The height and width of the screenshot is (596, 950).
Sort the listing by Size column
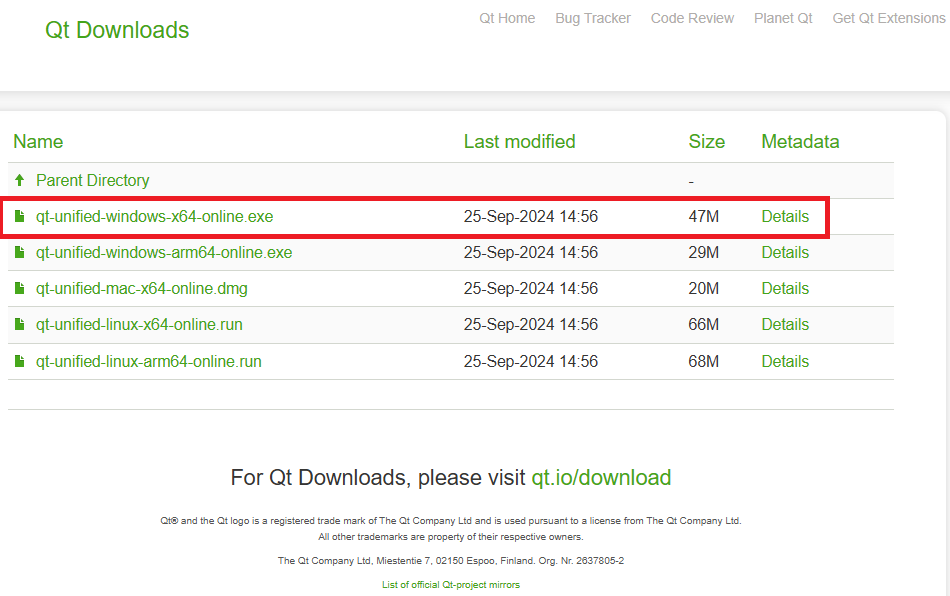(x=706, y=142)
